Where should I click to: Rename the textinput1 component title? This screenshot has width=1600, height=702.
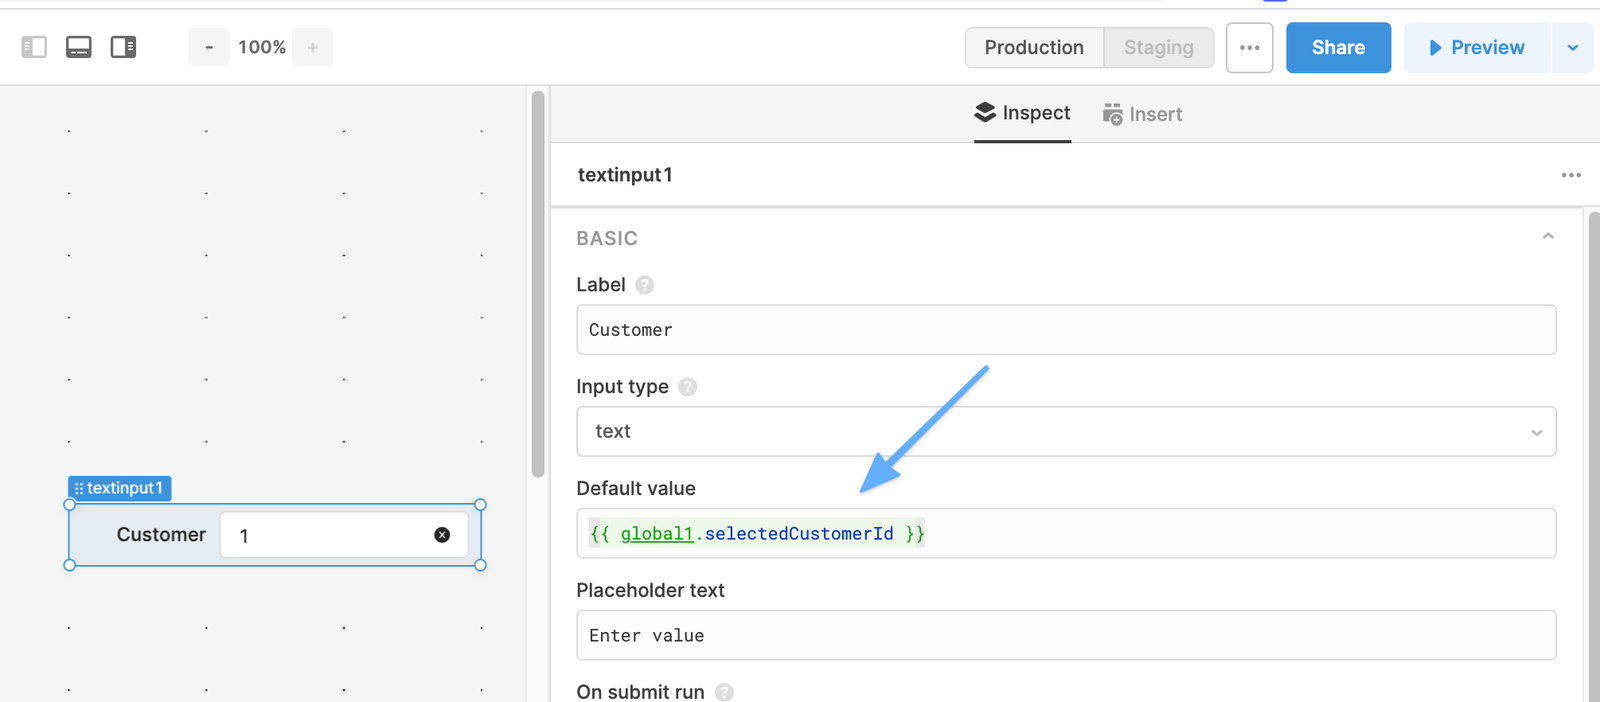point(625,175)
